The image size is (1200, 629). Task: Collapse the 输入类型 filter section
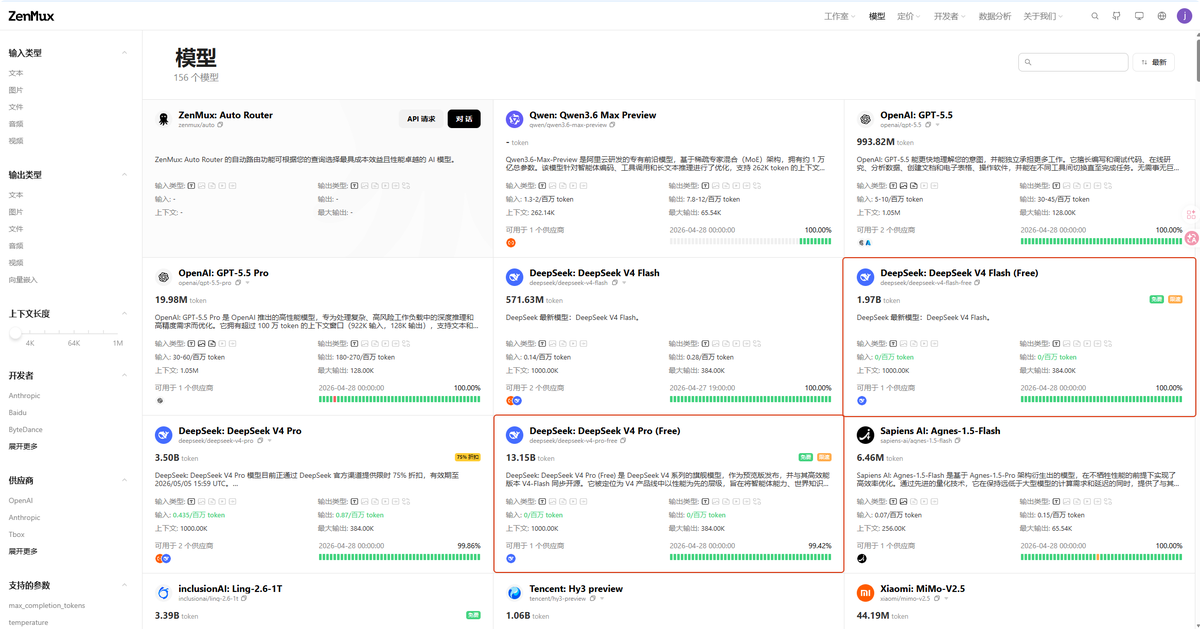pyautogui.click(x=125, y=53)
